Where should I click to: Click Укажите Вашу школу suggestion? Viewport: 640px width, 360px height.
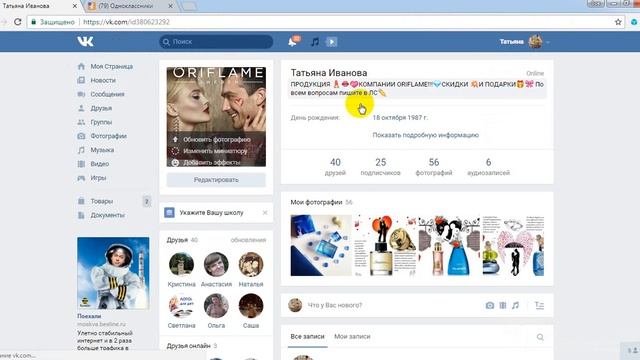click(211, 213)
